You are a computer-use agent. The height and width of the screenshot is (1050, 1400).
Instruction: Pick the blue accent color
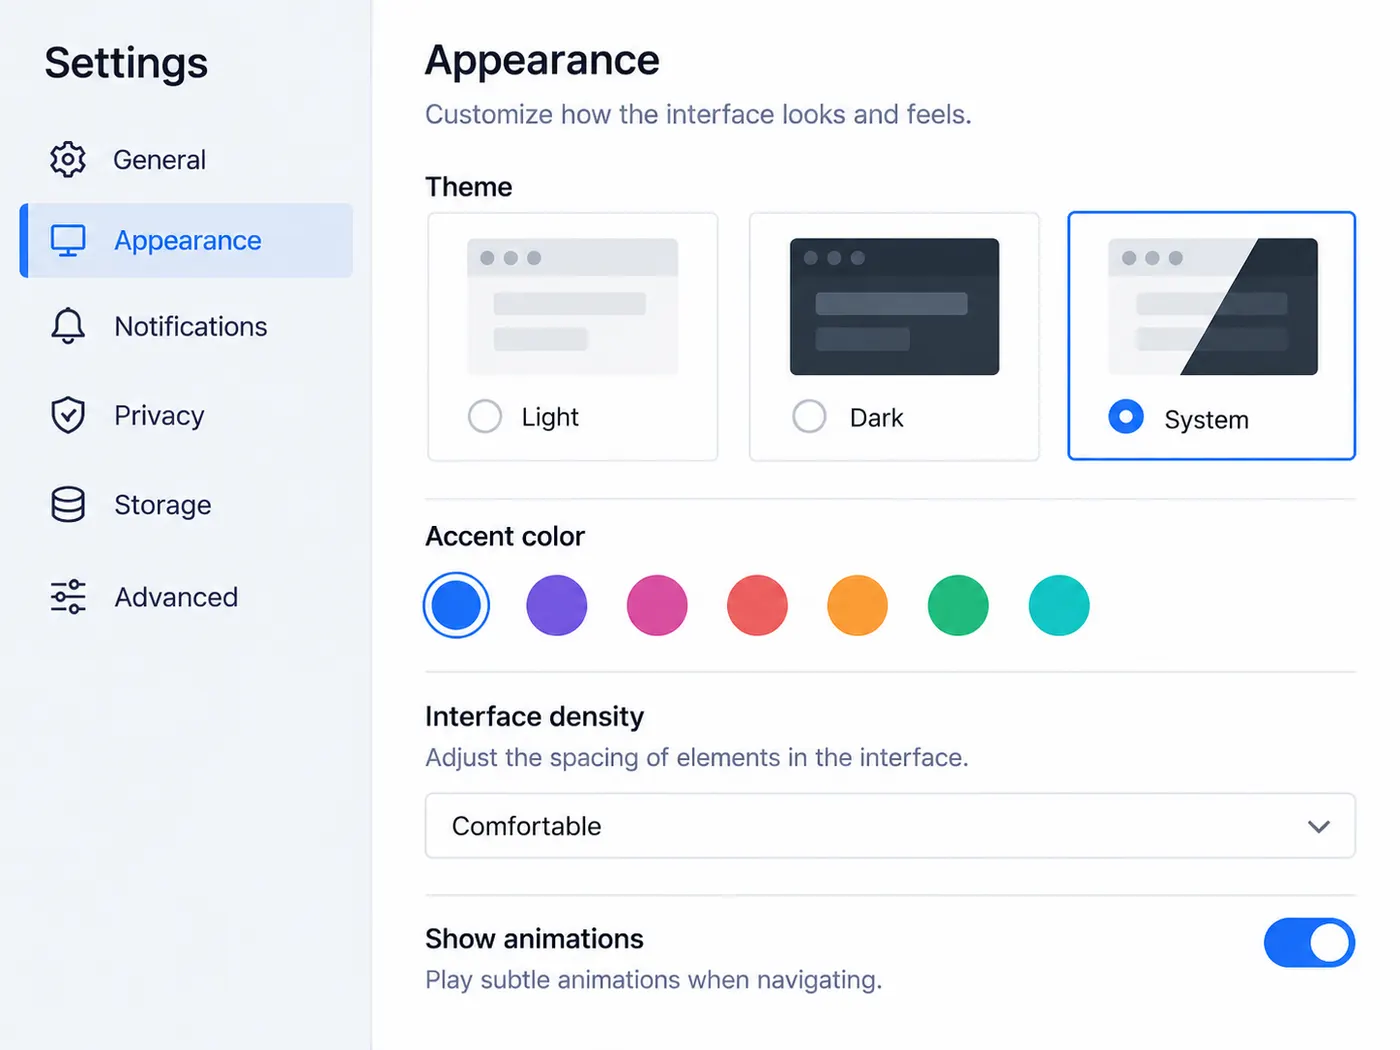(x=456, y=605)
